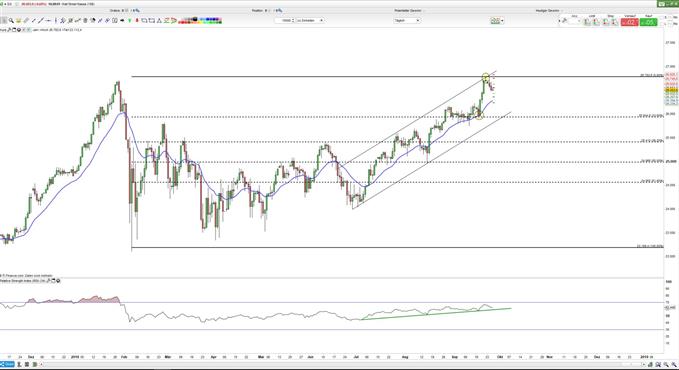The height and width of the screenshot is (370, 679).
Task: Click the round icon next to the RSI label
Action: (x=58, y=281)
